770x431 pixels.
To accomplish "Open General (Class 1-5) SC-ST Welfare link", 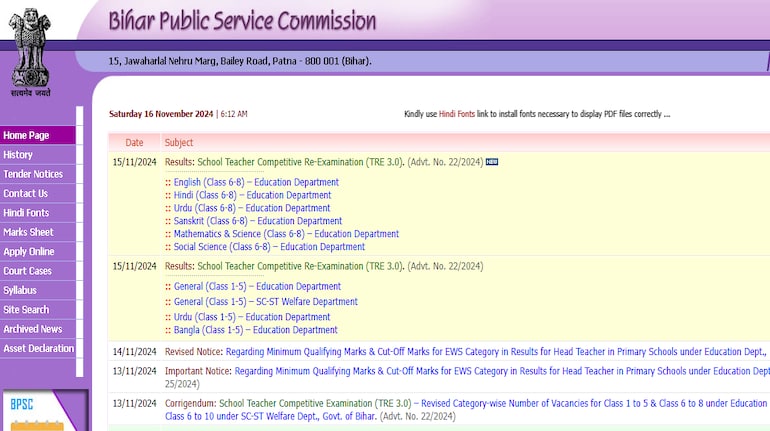I will pyautogui.click(x=265, y=301).
